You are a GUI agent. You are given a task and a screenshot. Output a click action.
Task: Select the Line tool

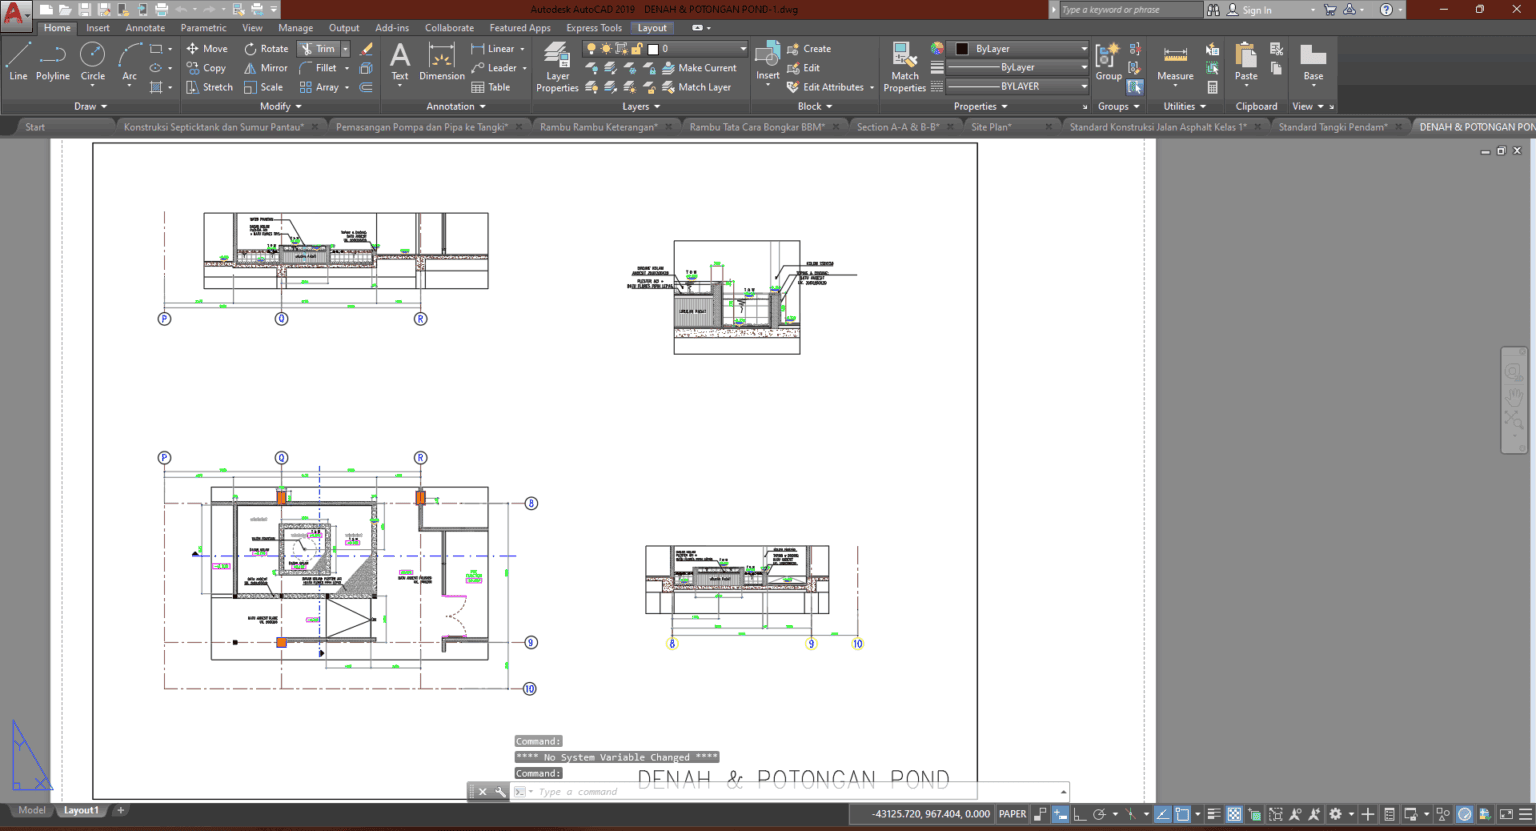pos(17,61)
